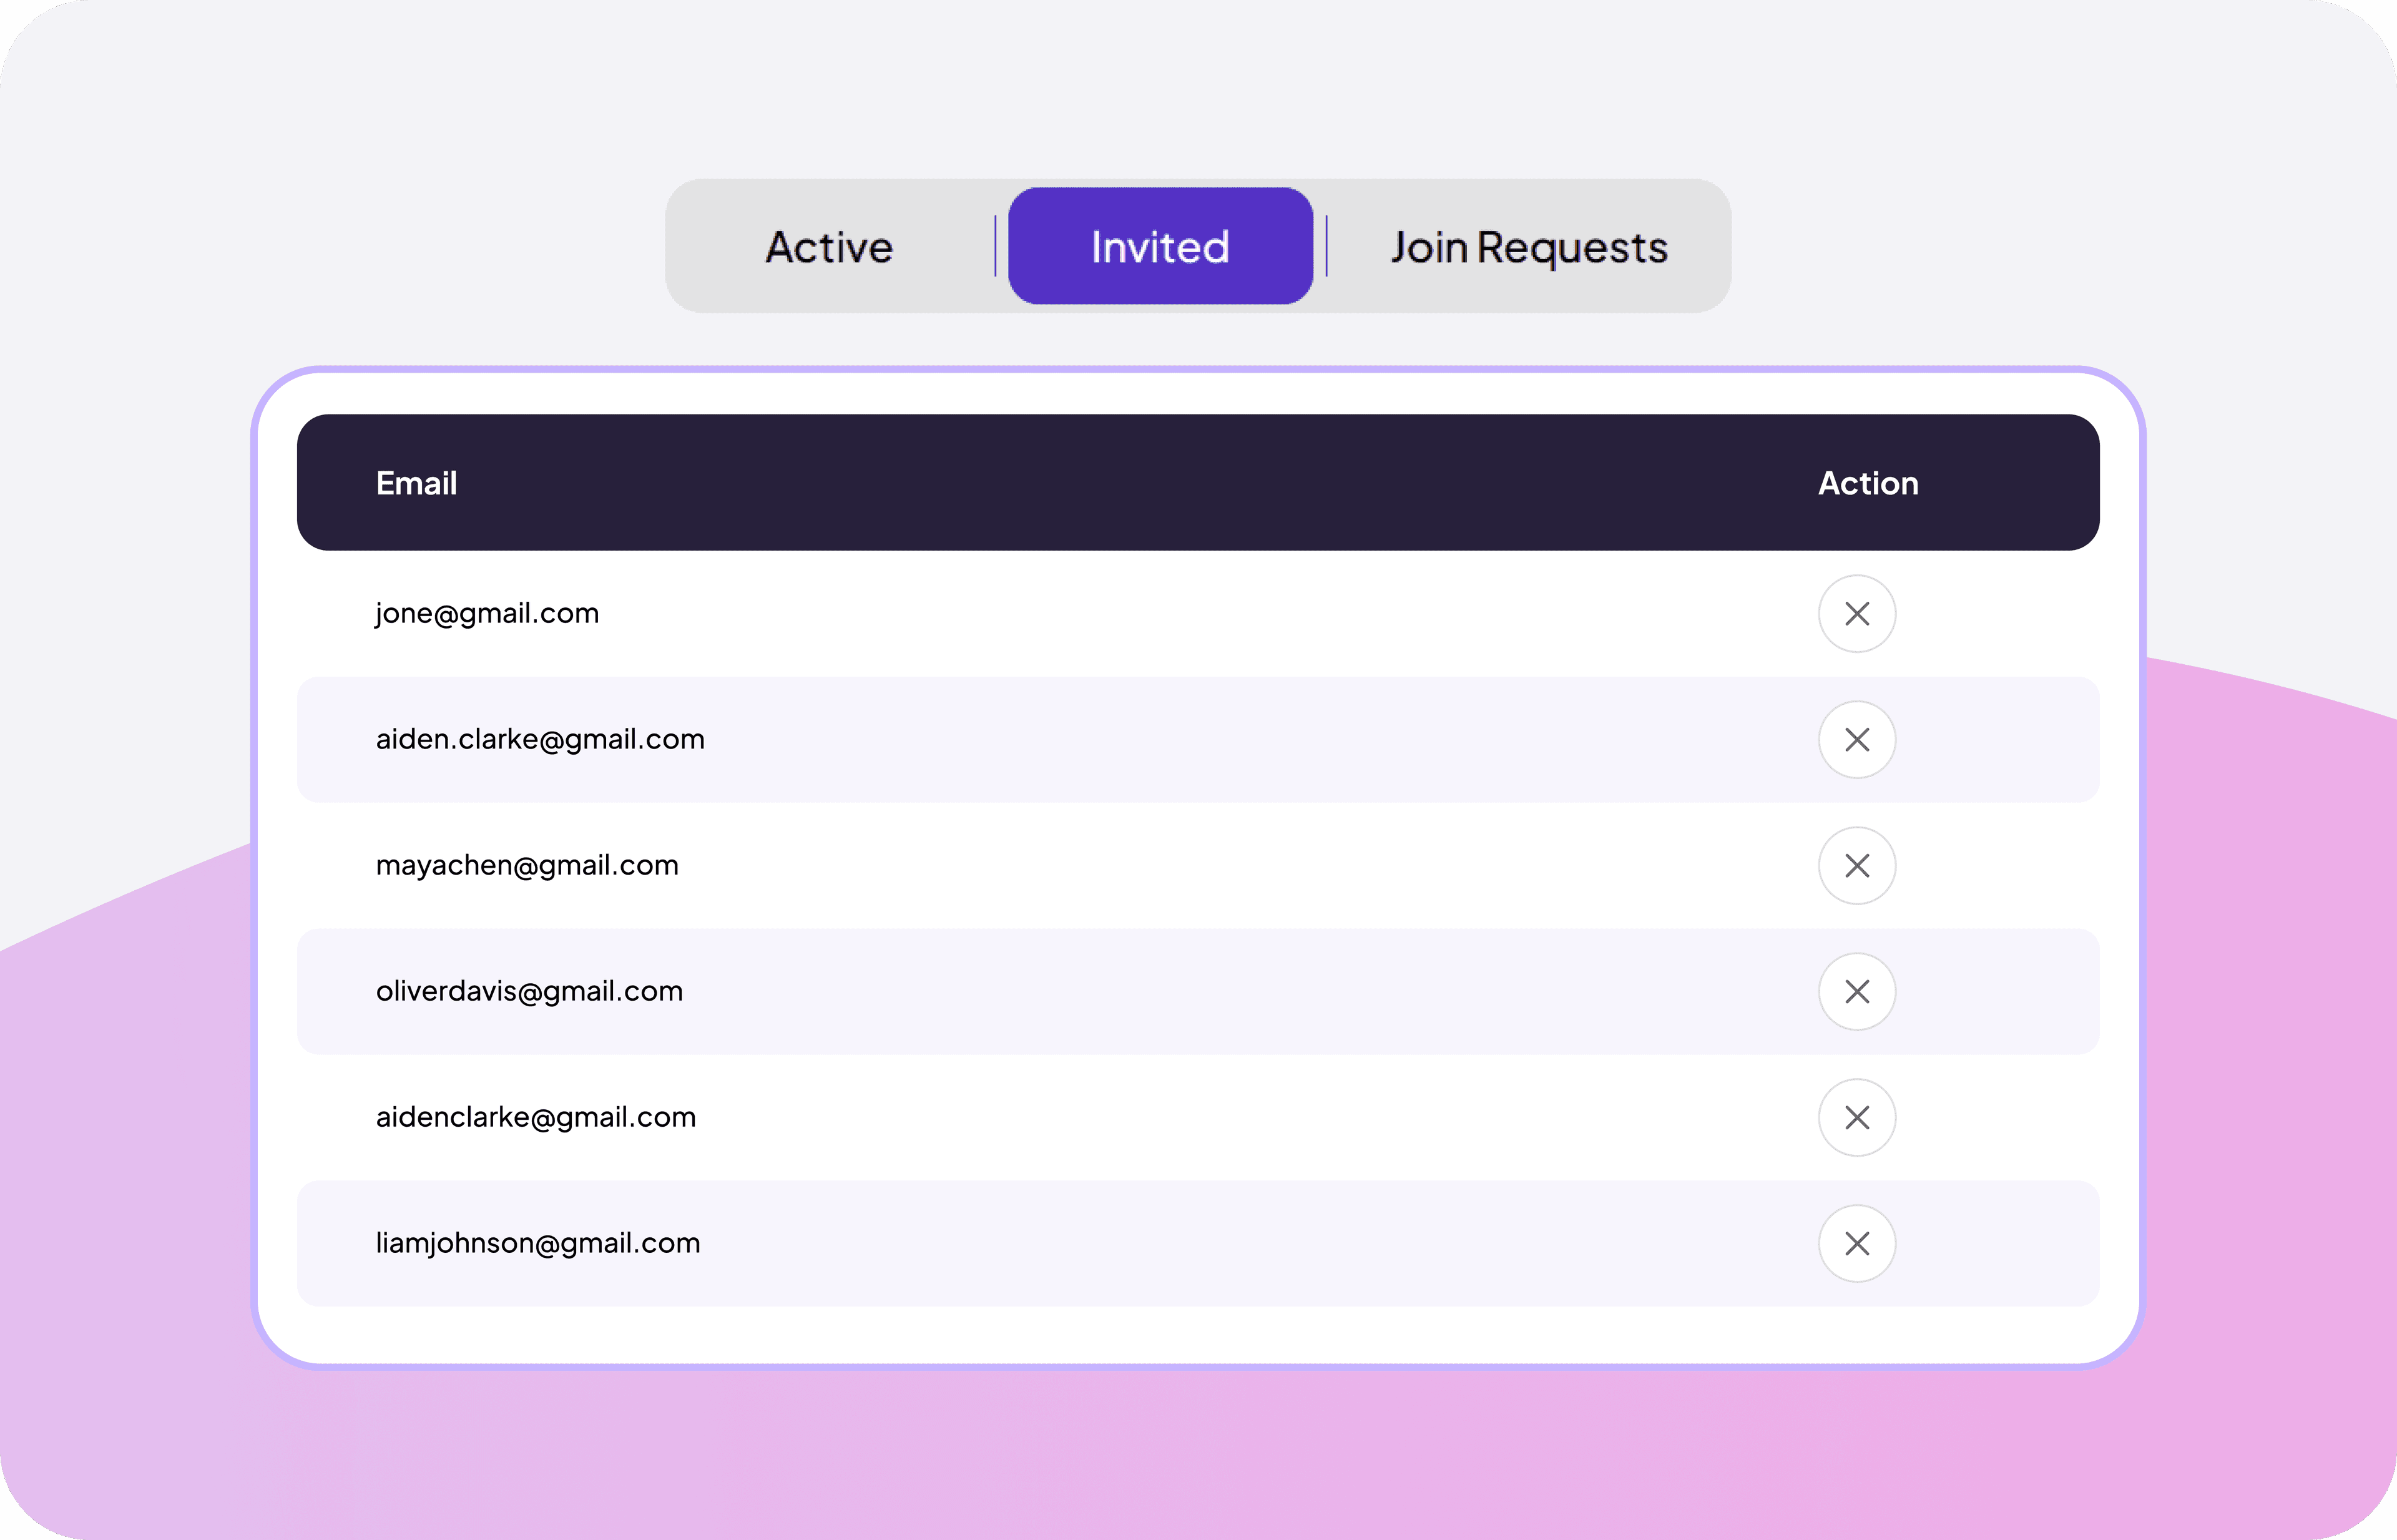2397x1540 pixels.
Task: Switch to the Active tab
Action: point(828,247)
